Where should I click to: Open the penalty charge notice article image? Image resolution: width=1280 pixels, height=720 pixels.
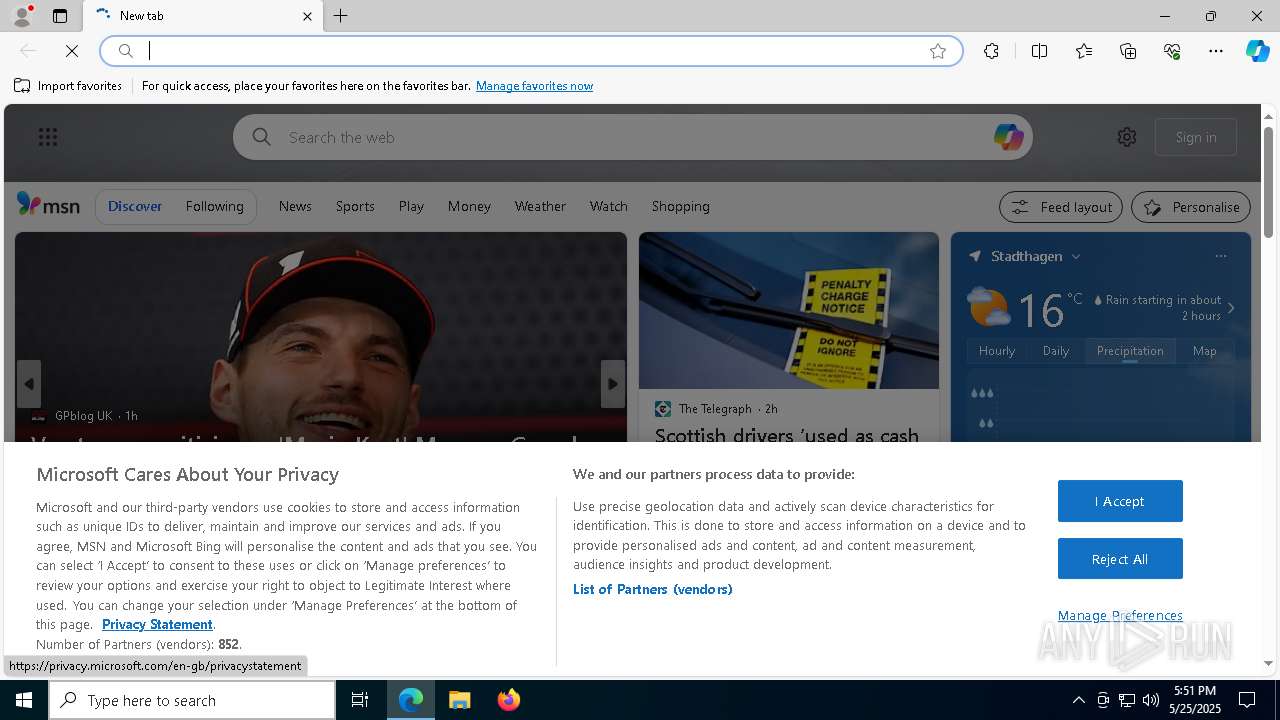(x=789, y=311)
